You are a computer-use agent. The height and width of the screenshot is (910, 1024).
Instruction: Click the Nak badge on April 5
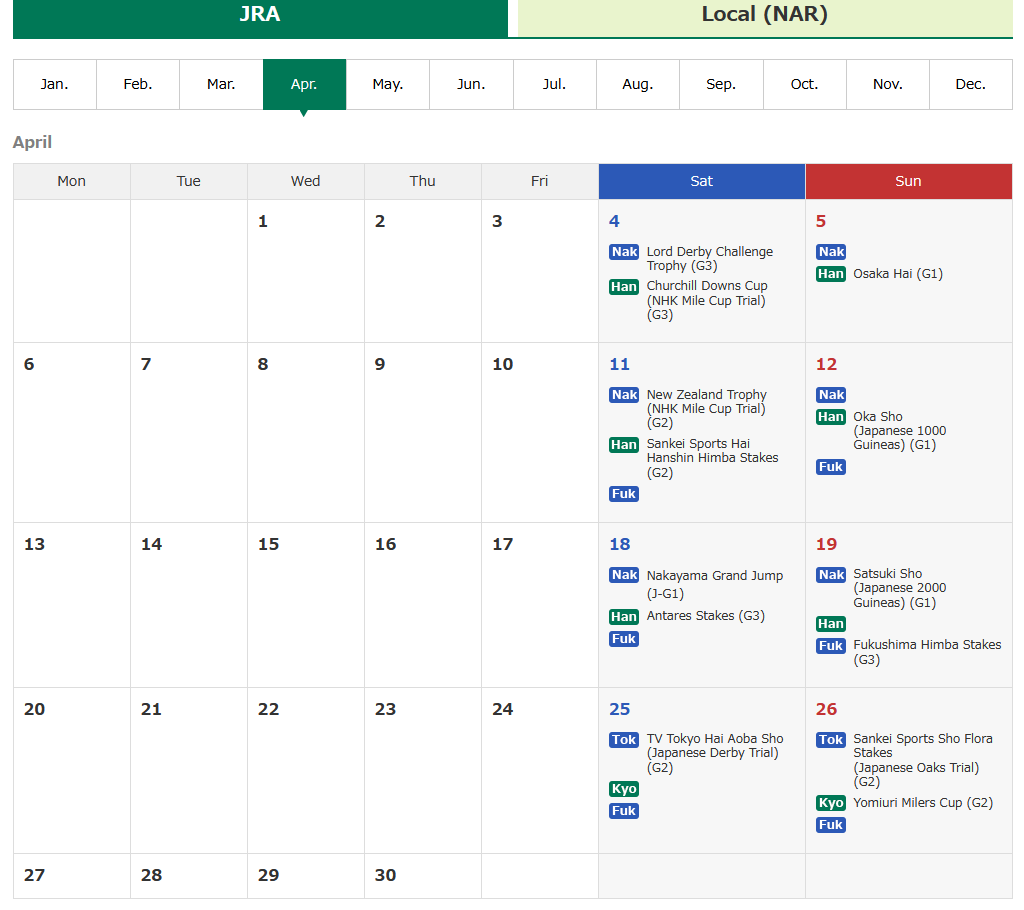(831, 252)
